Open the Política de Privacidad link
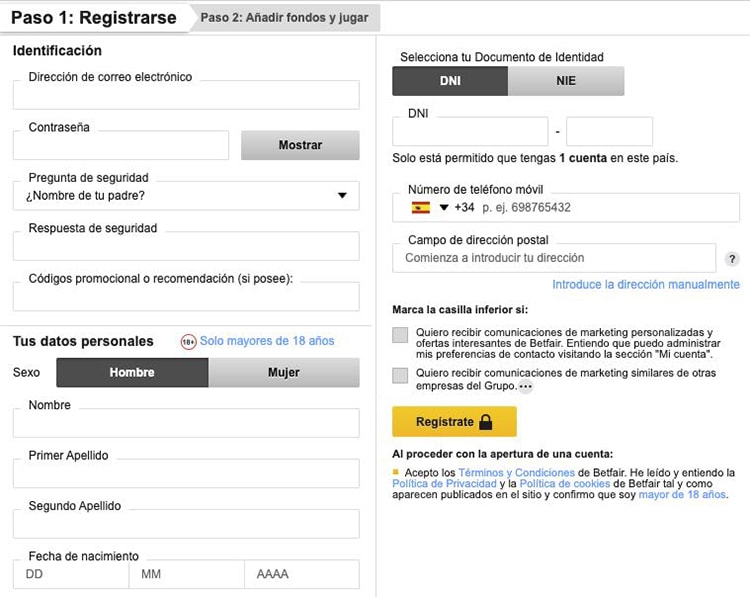Screen dimensions: 750x597 click(444, 484)
